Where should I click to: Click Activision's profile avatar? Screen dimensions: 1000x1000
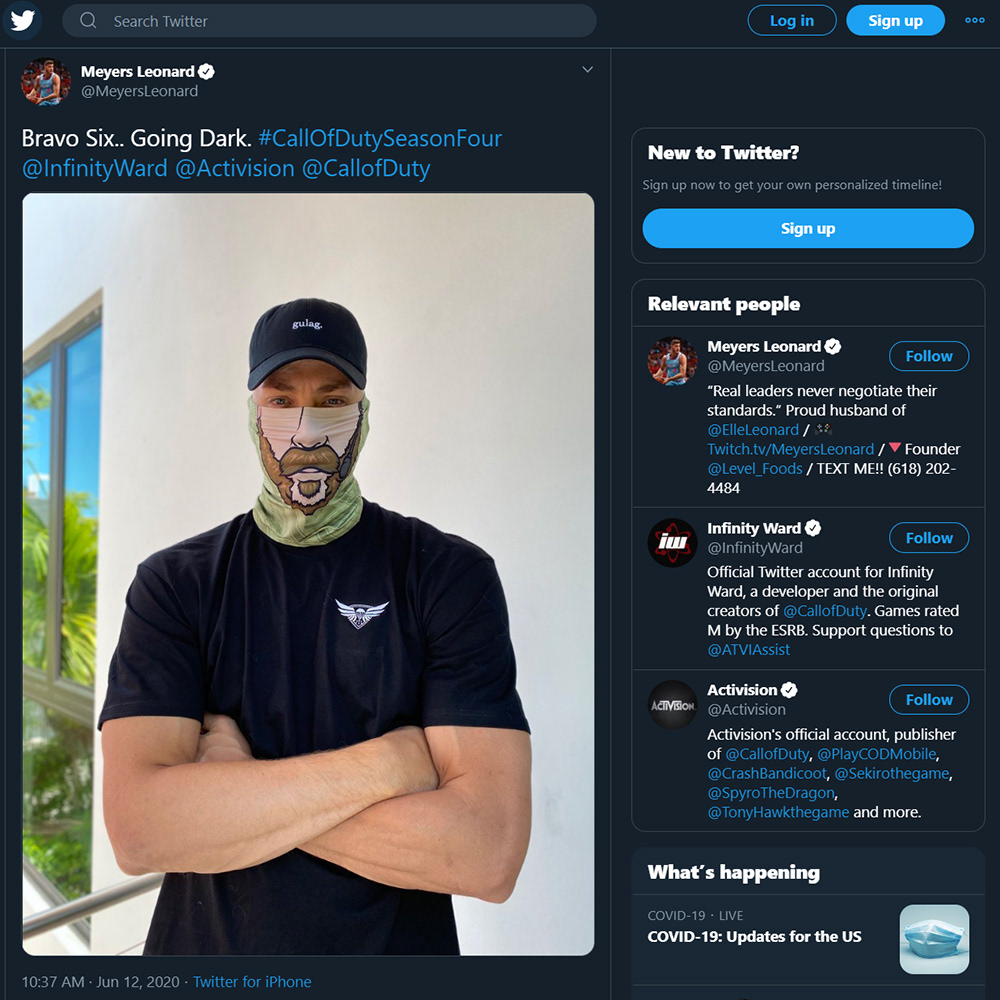click(x=672, y=705)
